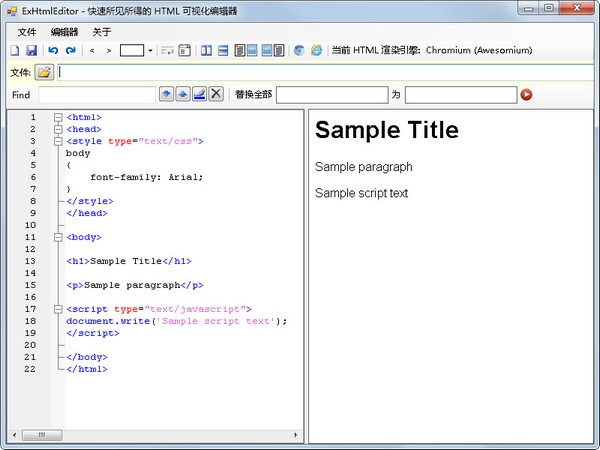The image size is (600, 450).
Task: Click into the 文件 path field
Action: 328,73
